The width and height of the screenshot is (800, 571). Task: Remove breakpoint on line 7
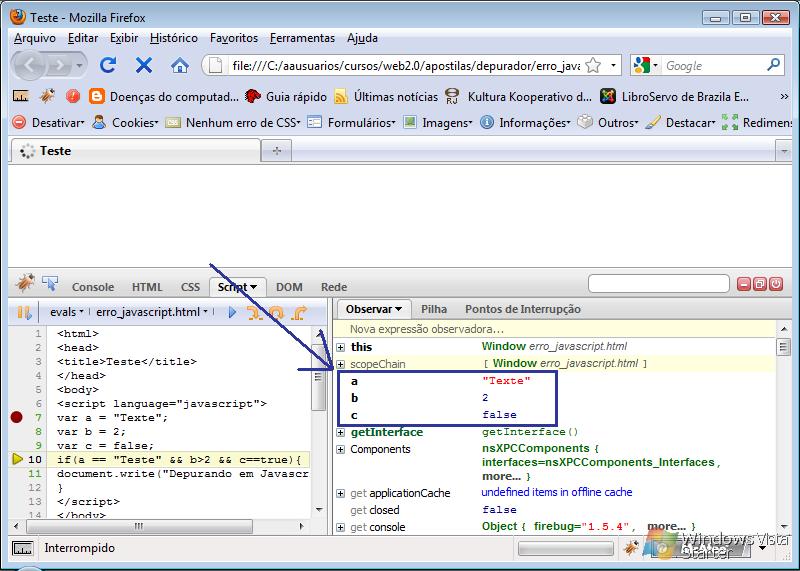point(16,417)
